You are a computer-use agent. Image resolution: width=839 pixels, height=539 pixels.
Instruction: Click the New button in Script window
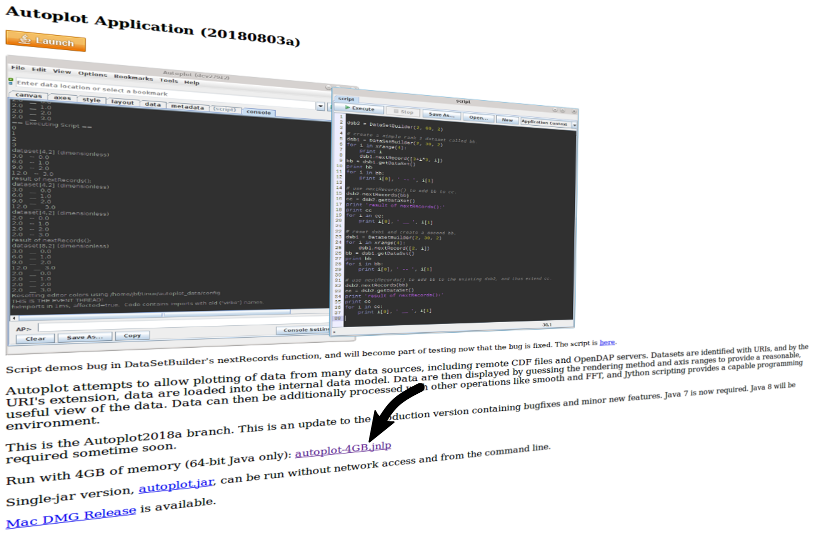tap(507, 120)
